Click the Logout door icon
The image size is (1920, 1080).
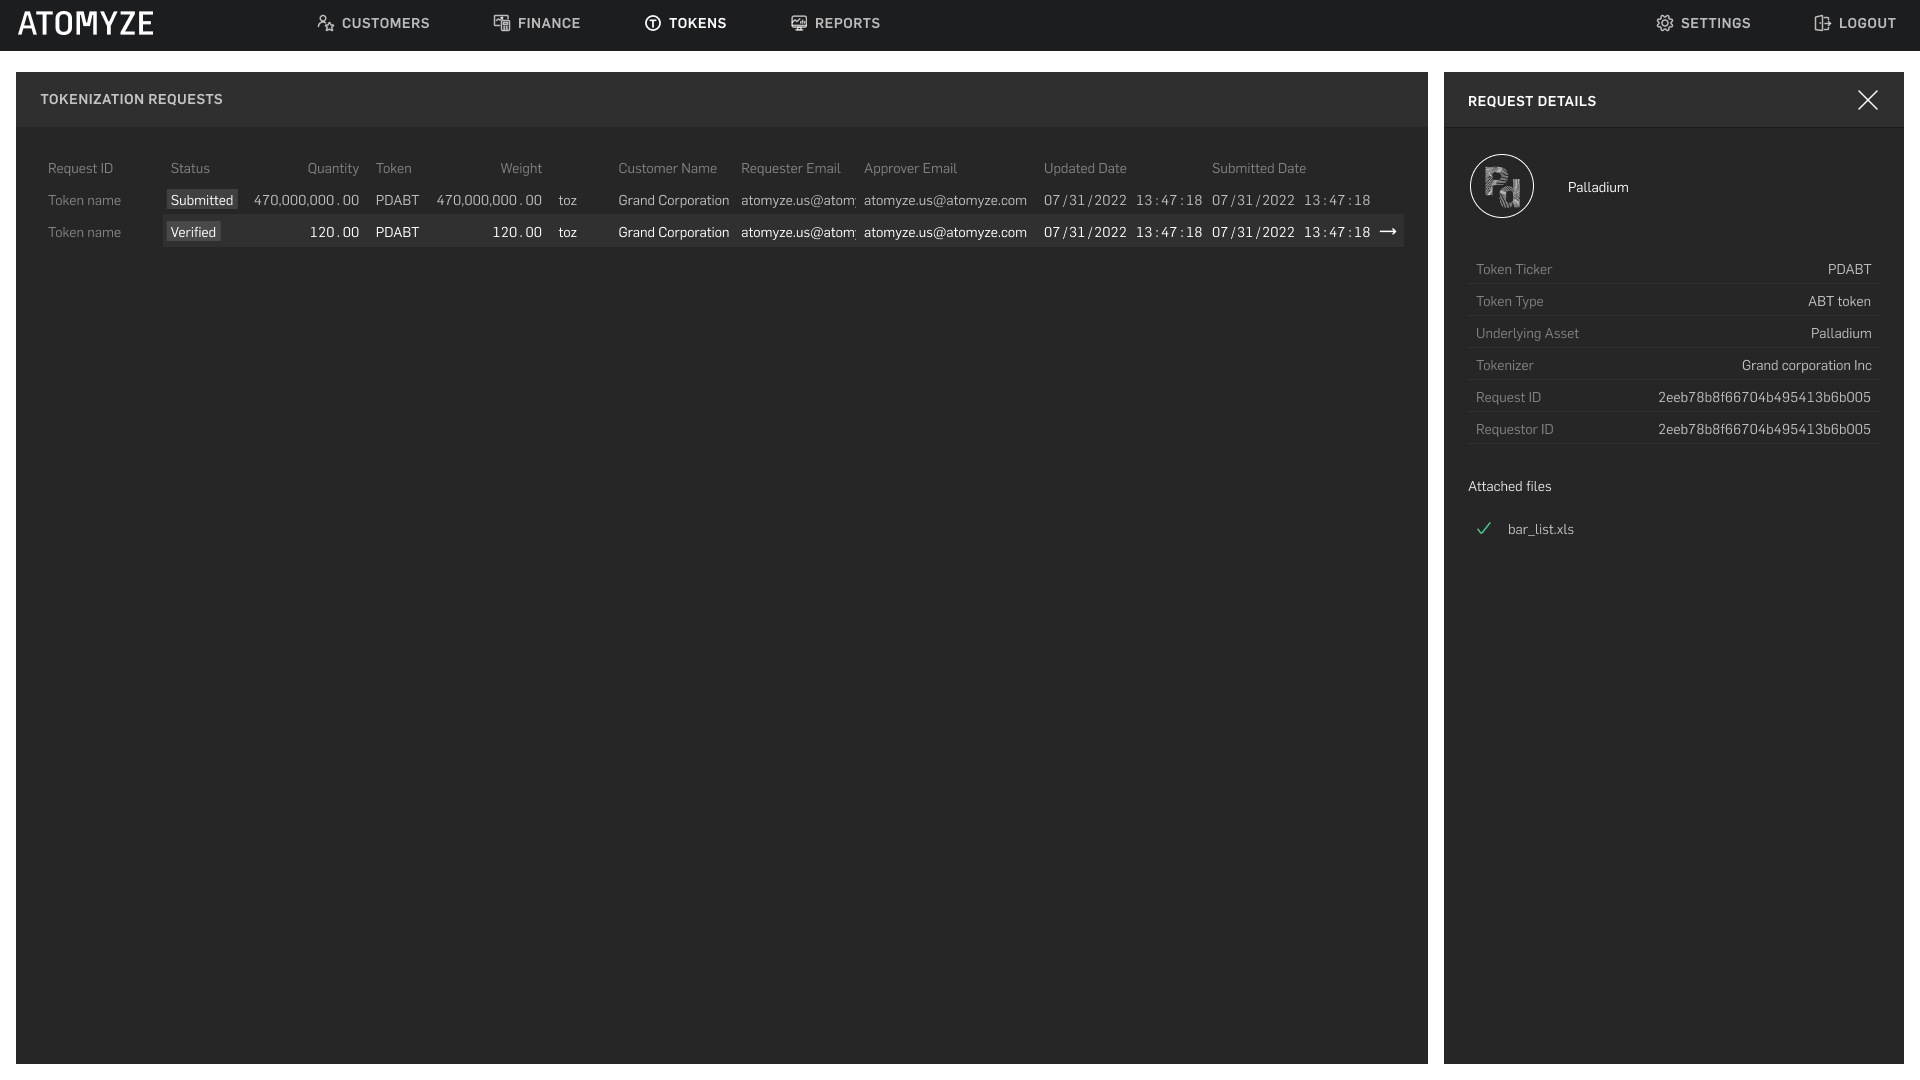pyautogui.click(x=1822, y=23)
